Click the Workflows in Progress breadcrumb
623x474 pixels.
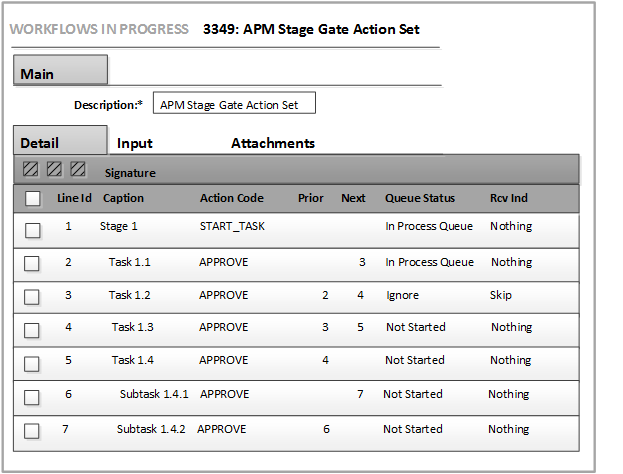click(99, 29)
